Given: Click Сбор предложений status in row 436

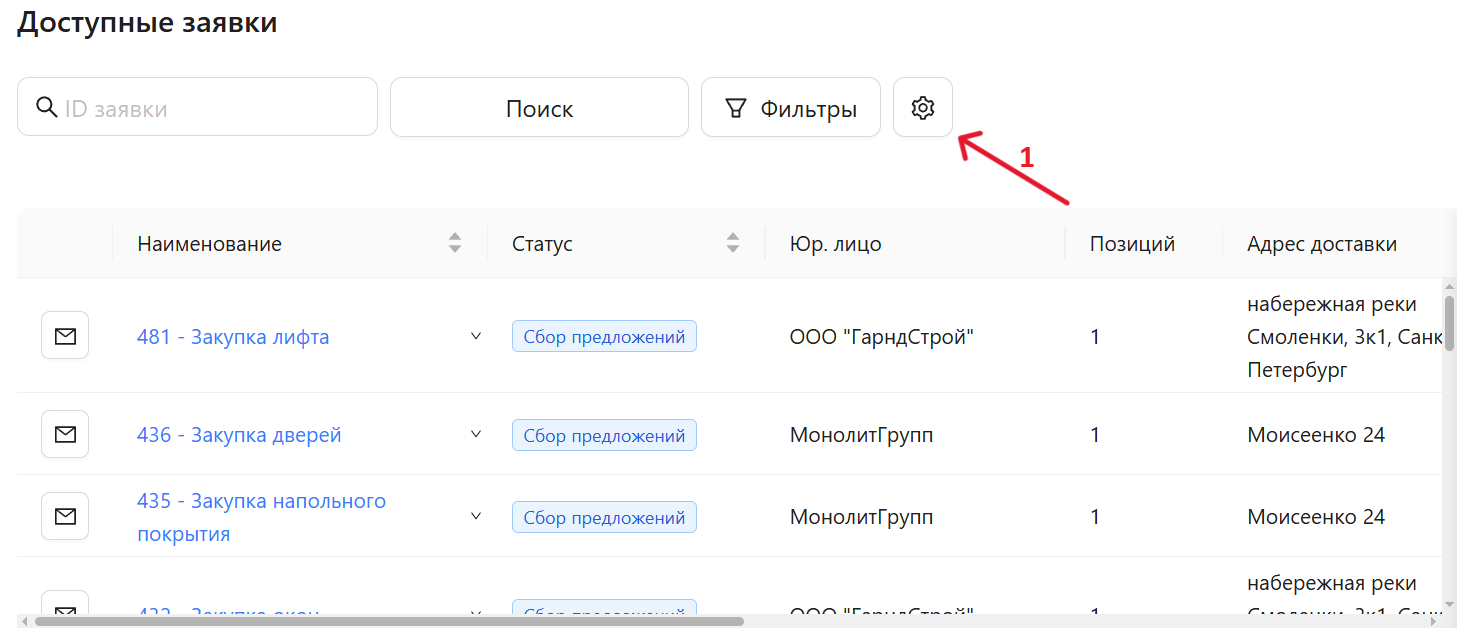Looking at the screenshot, I should 604,435.
